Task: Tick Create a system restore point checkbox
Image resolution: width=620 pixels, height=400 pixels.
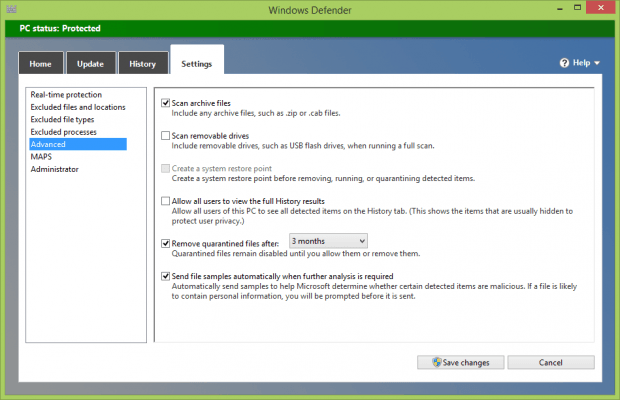Action: pos(166,169)
